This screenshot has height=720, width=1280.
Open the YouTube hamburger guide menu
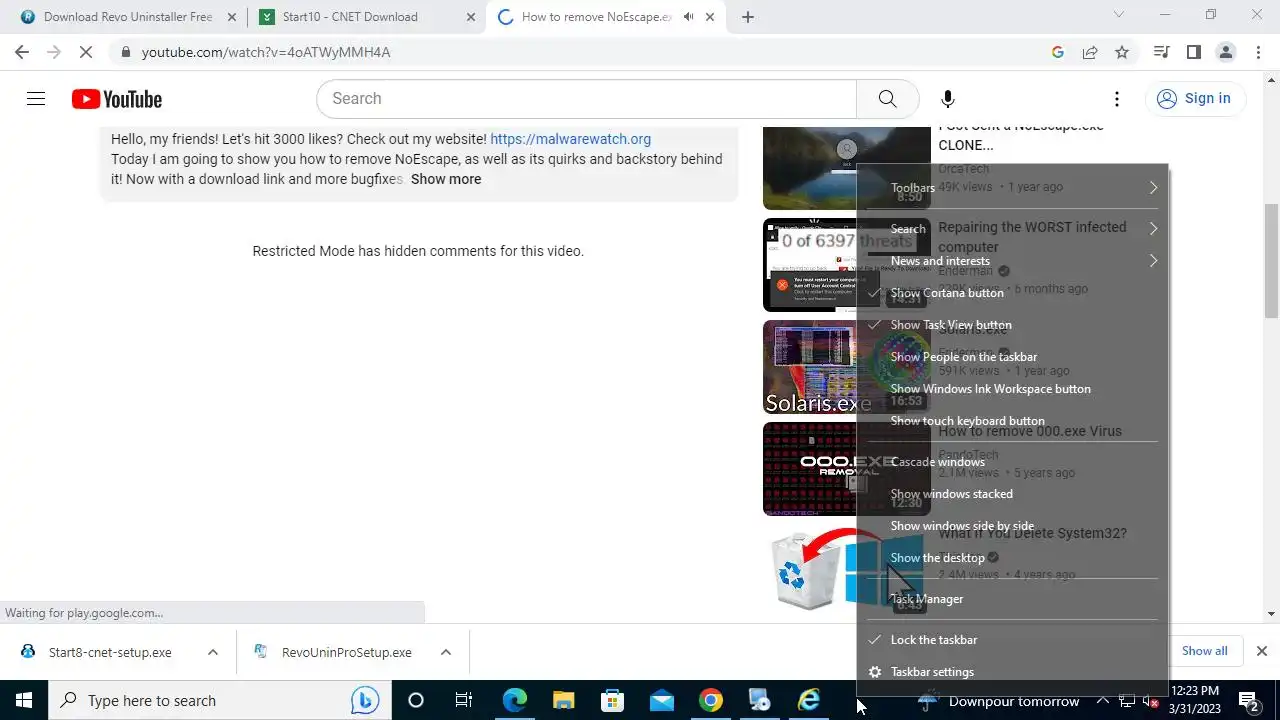(x=36, y=98)
